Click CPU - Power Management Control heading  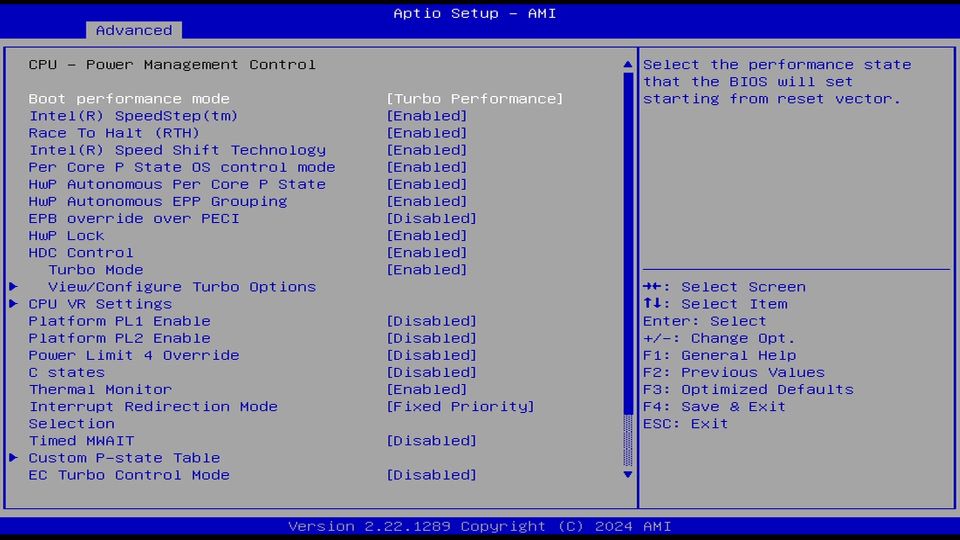point(172,64)
